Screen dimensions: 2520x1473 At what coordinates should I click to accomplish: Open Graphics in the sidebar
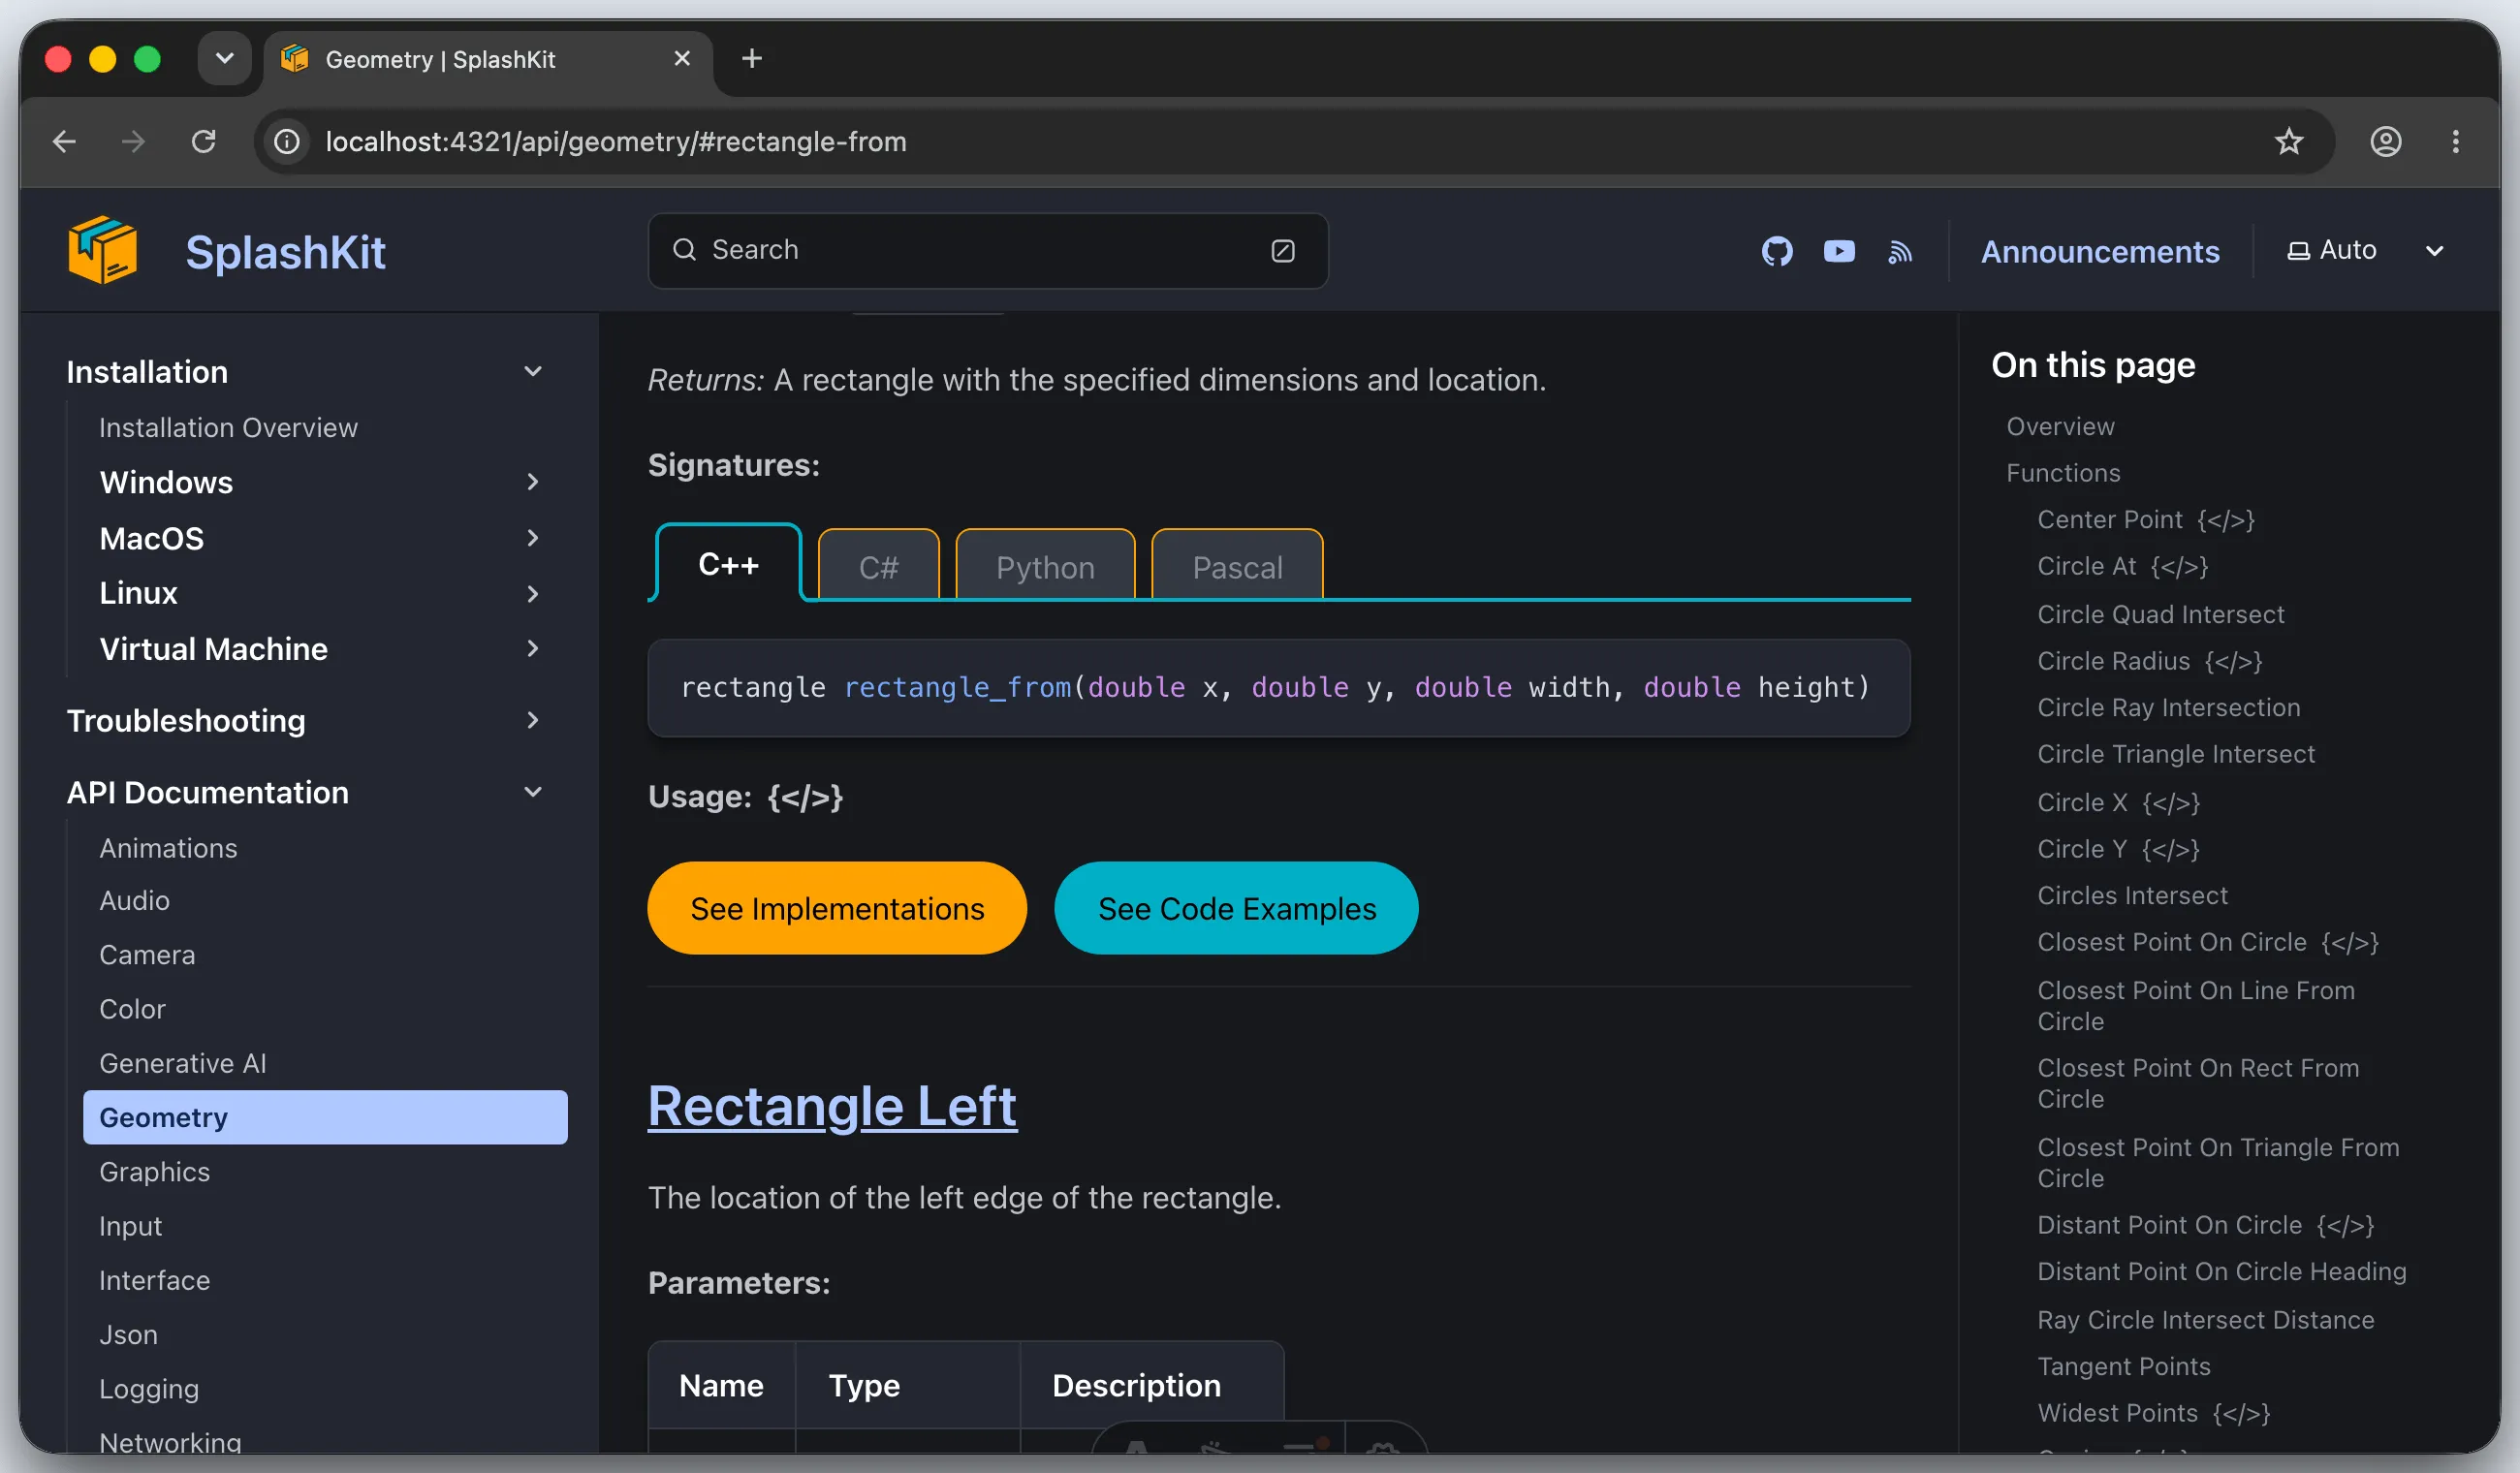(154, 1172)
